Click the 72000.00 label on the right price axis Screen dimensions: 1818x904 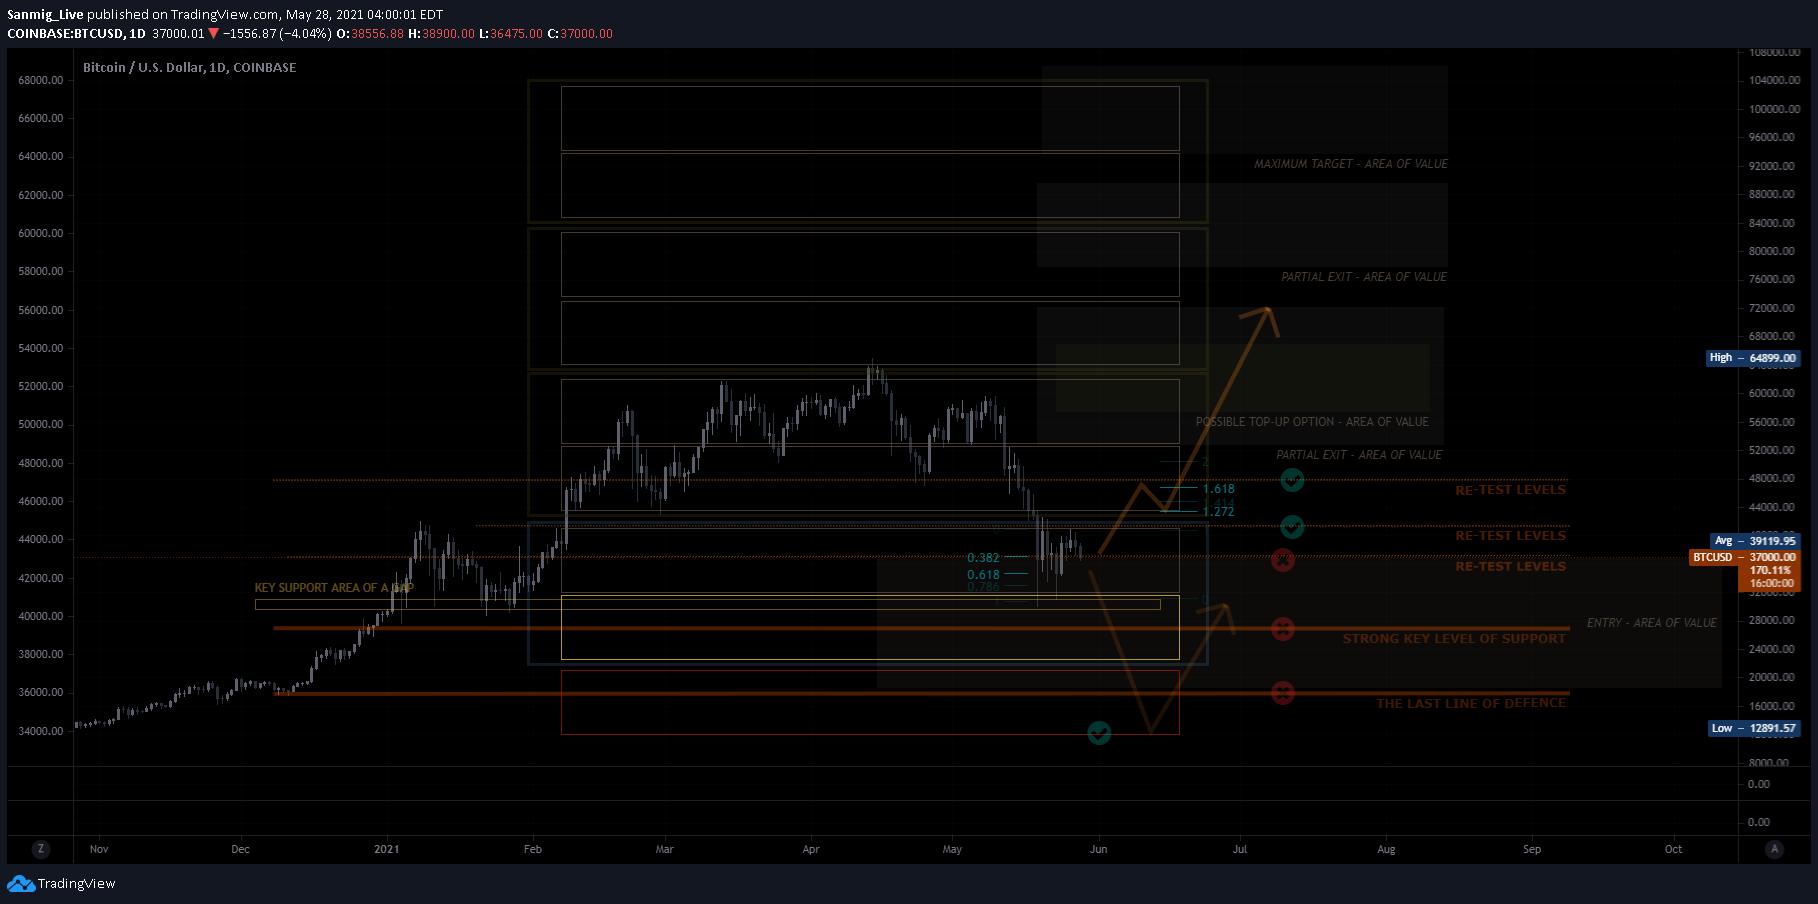tap(1772, 308)
